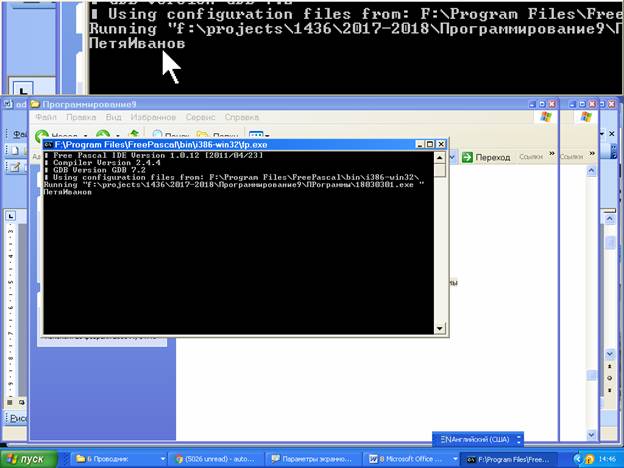Click Ссылки links label next to Переход

[531, 157]
